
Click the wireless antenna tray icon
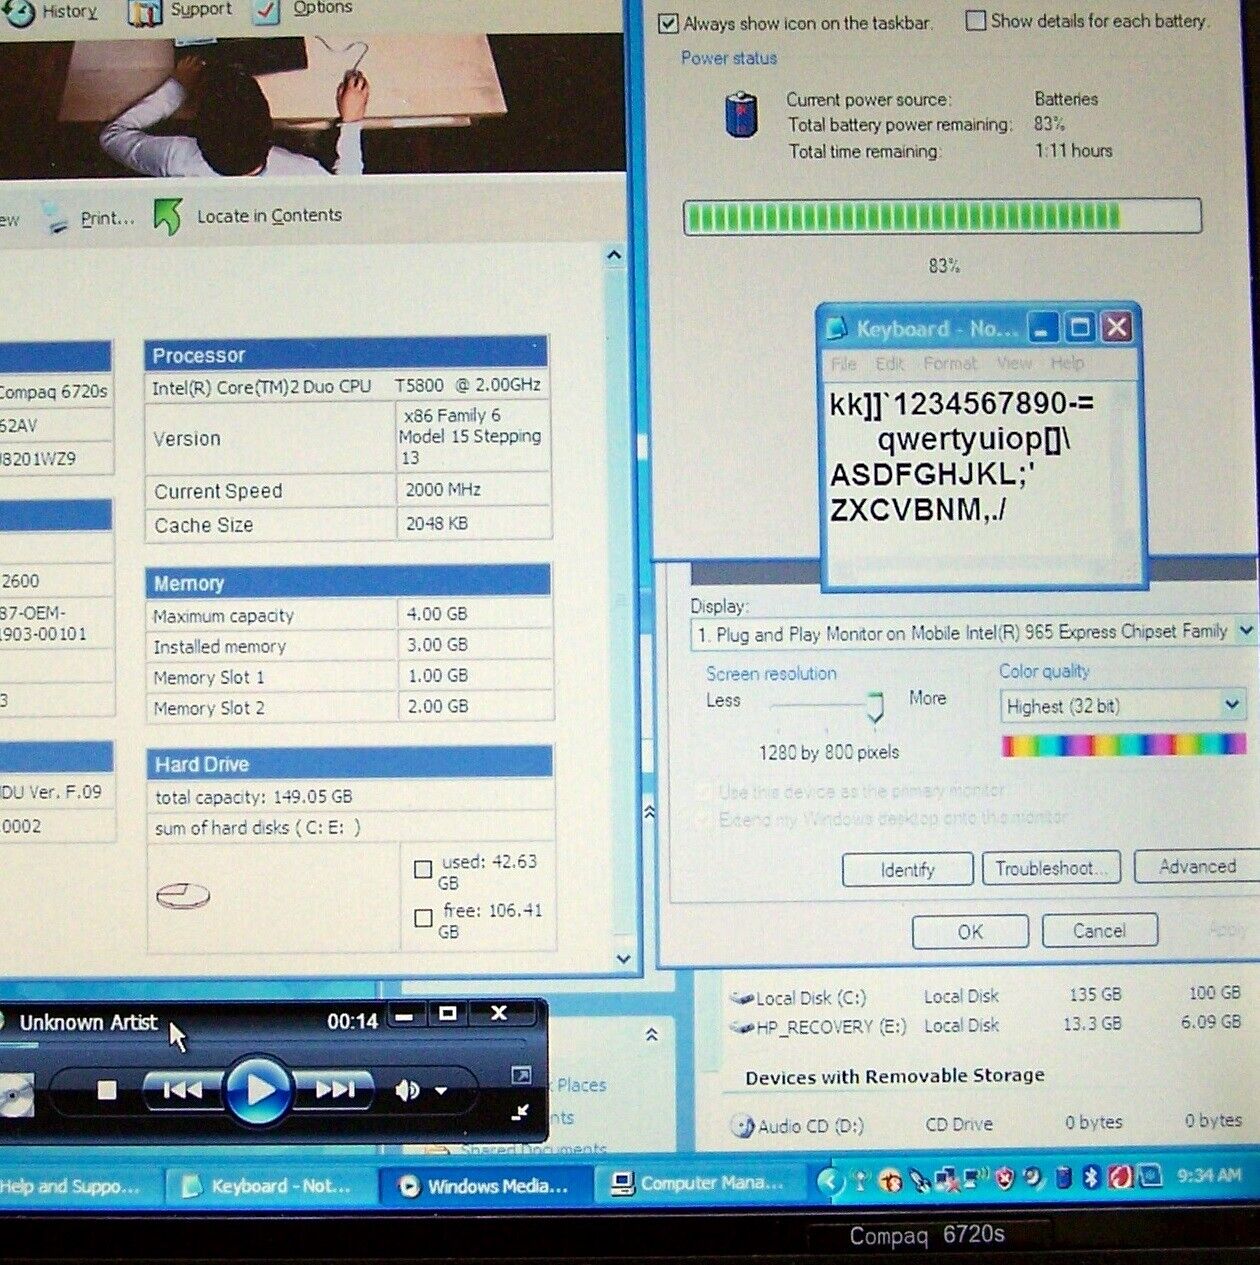860,1182
